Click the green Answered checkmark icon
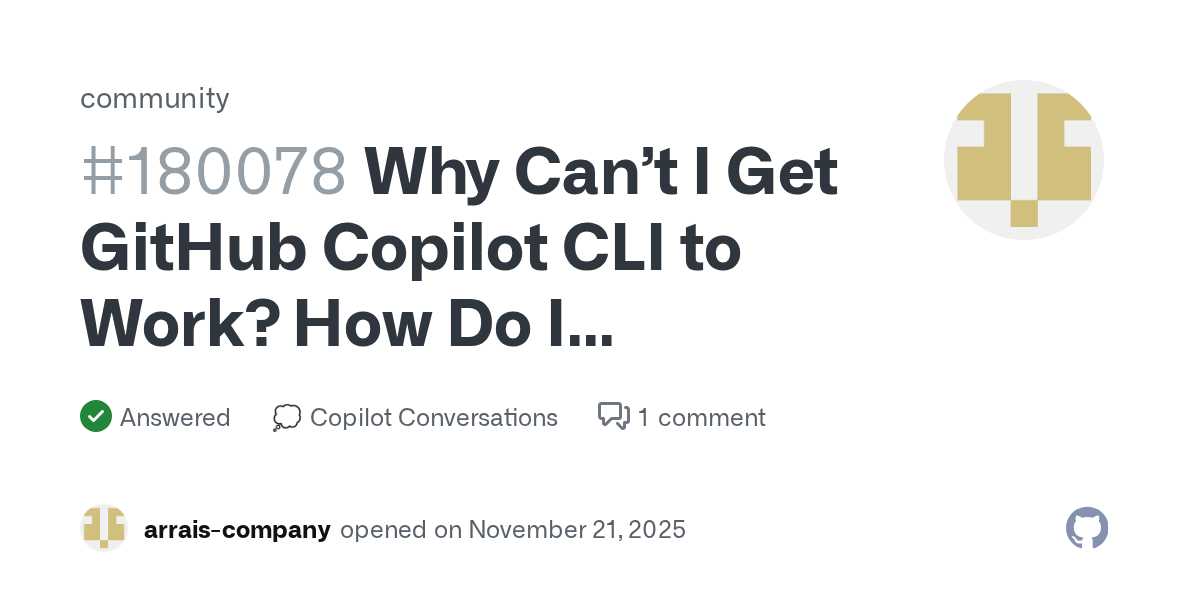The width and height of the screenshot is (1200, 600). click(x=95, y=416)
